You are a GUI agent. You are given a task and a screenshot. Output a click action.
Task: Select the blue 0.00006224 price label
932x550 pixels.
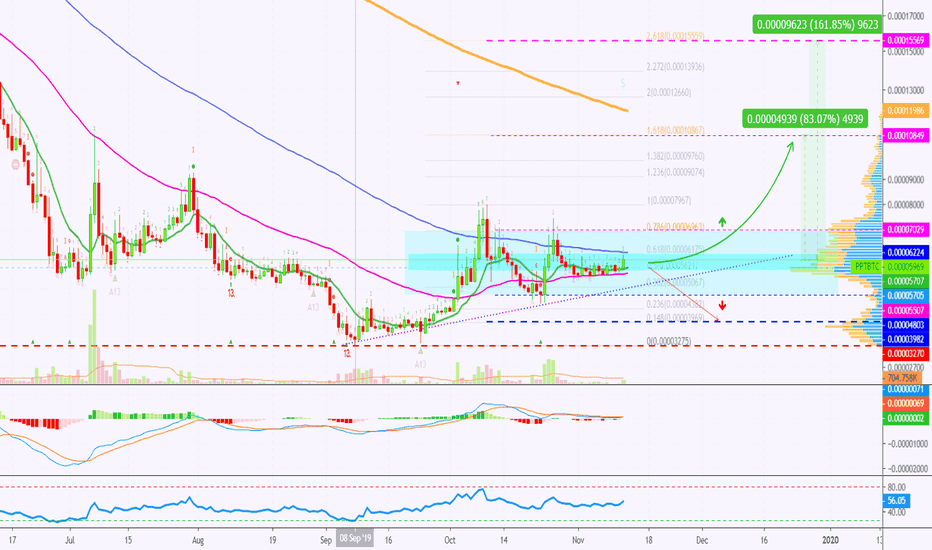click(x=906, y=252)
